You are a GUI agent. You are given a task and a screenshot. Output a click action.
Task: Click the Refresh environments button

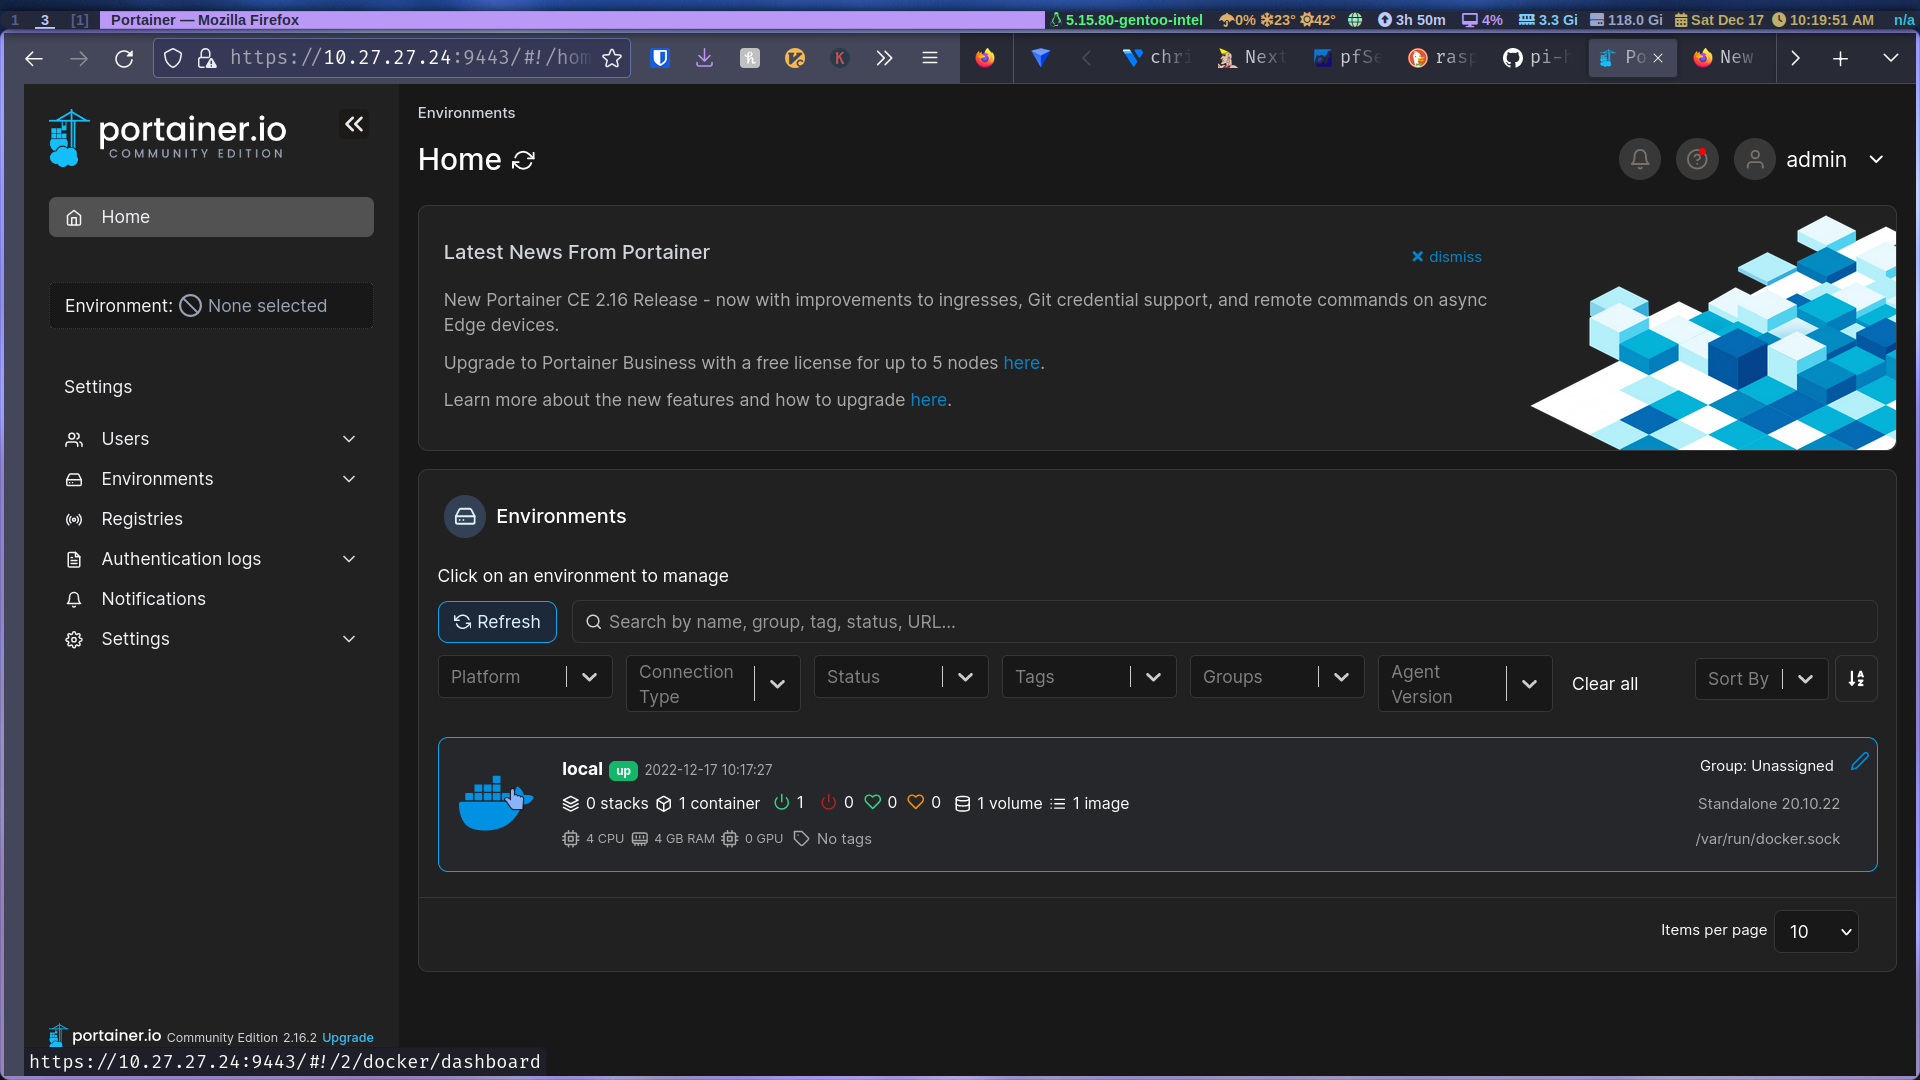(x=497, y=622)
